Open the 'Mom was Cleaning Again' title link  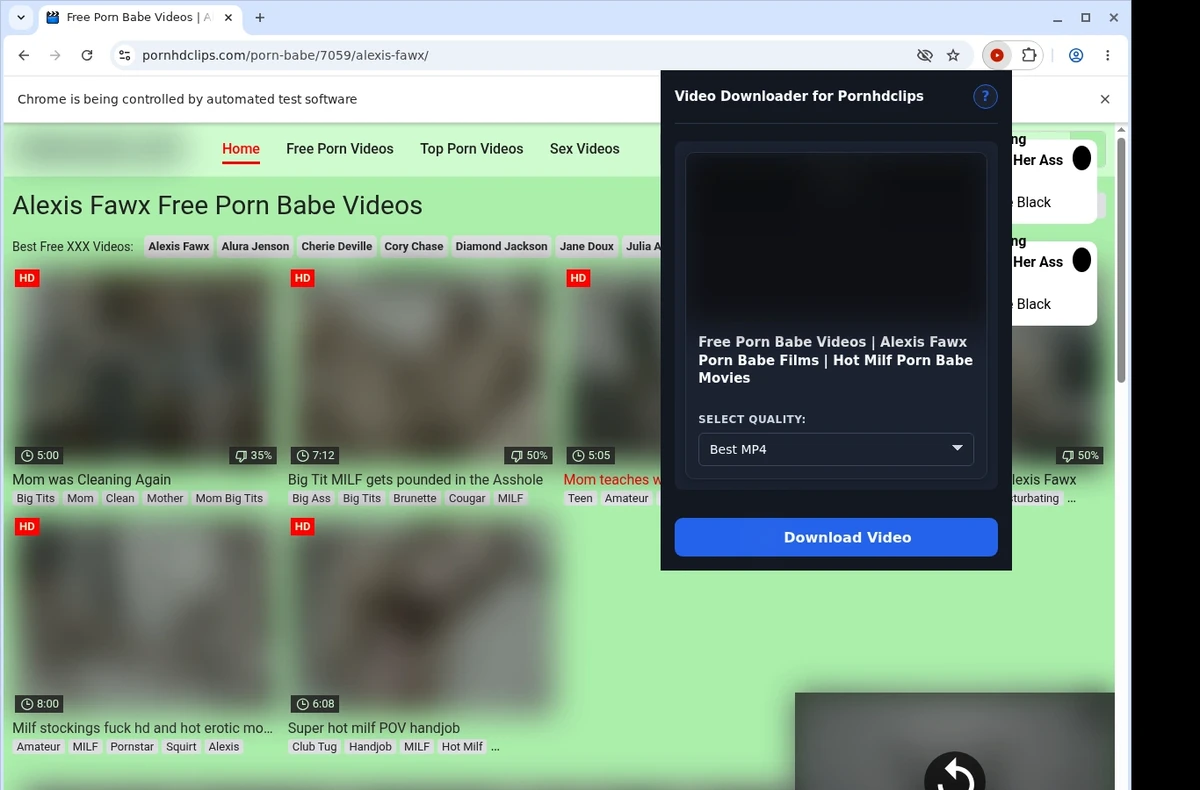(92, 479)
